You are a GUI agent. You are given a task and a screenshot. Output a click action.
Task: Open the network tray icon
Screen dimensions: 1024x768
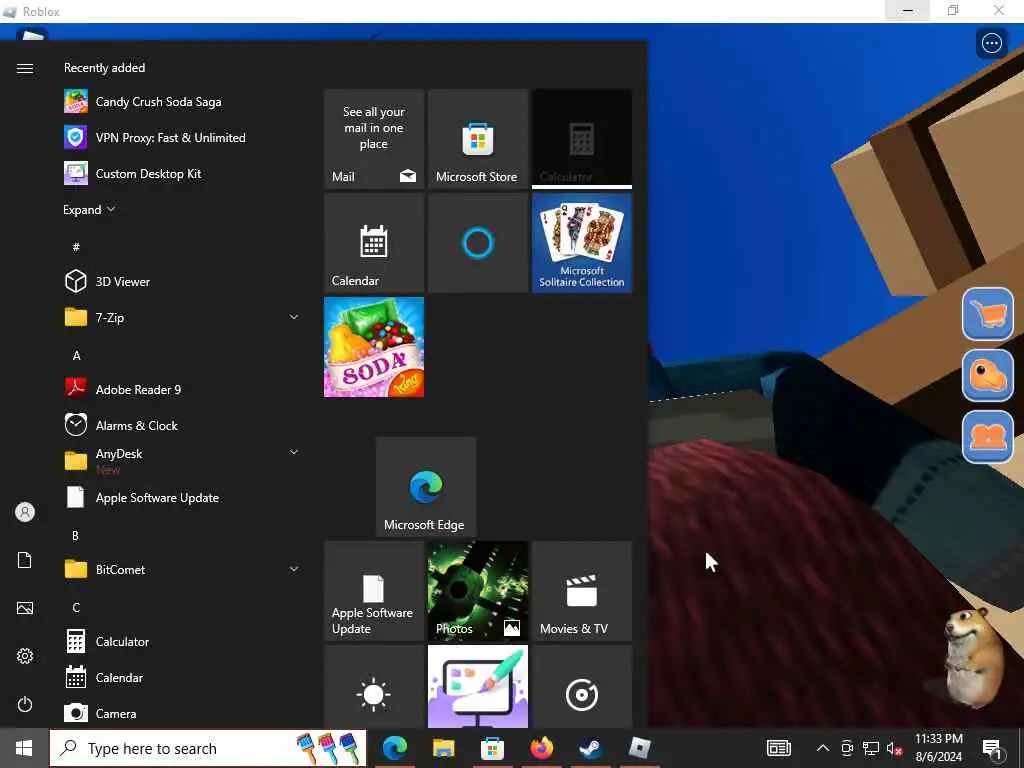(871, 748)
